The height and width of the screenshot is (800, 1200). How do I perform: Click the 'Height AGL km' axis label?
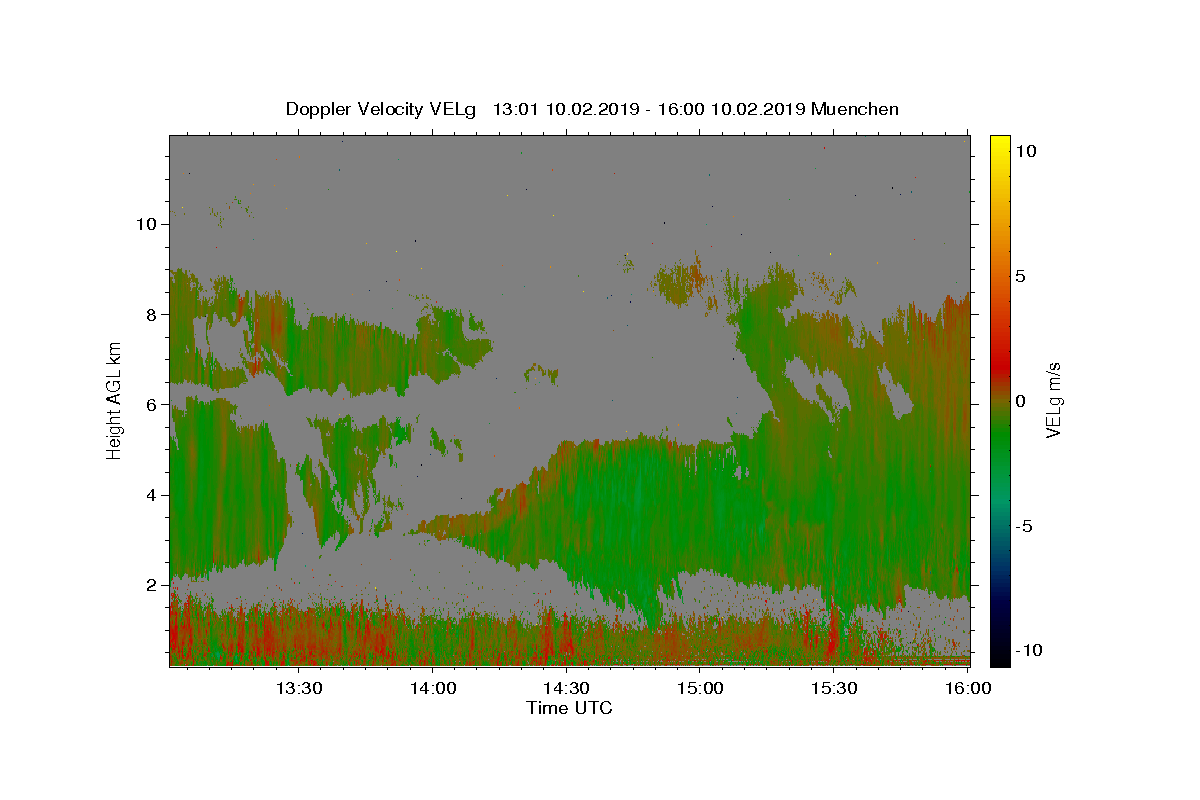point(115,401)
